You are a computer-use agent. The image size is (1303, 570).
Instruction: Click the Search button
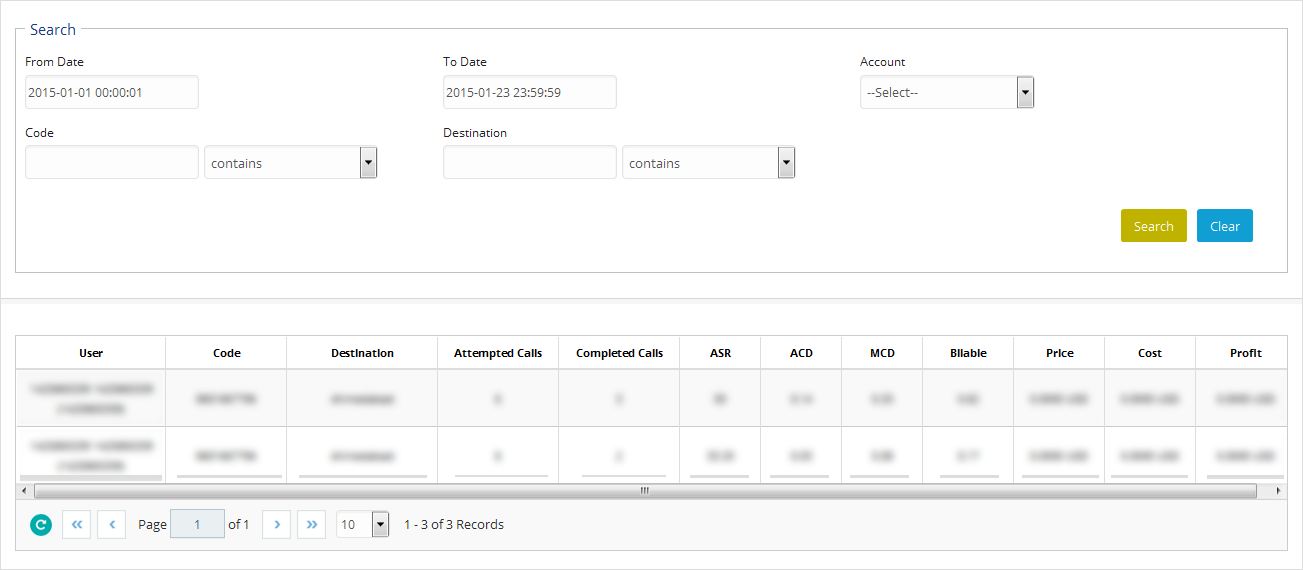click(x=1154, y=226)
